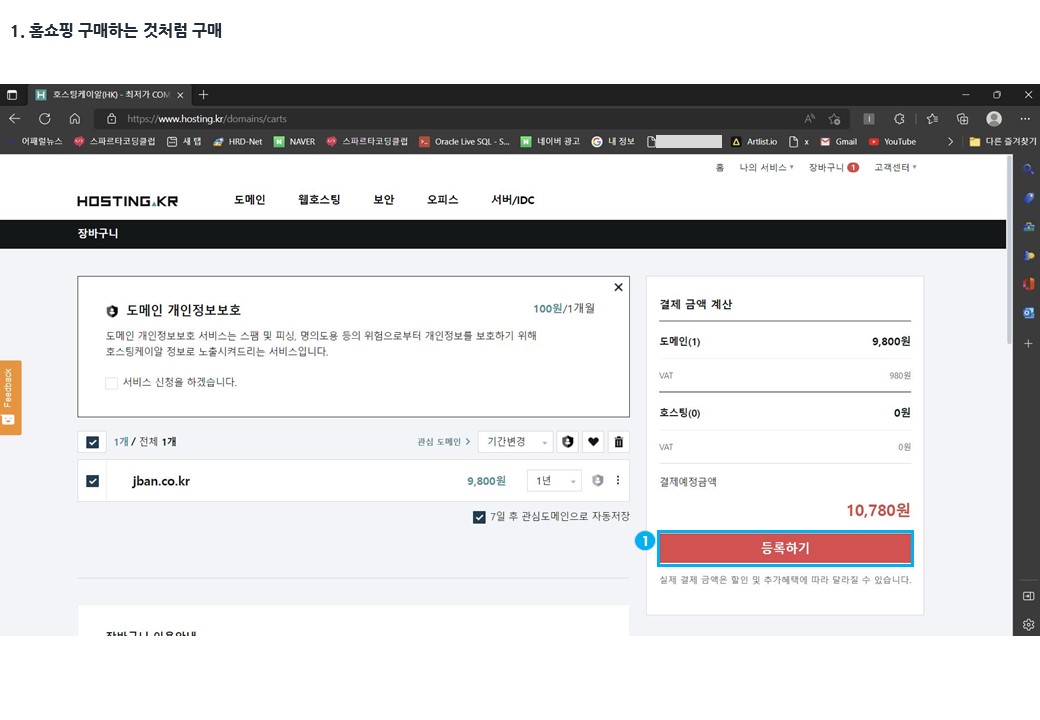This screenshot has width=1040, height=720.
Task: Reload the page with refresh icon
Action: click(x=44, y=119)
